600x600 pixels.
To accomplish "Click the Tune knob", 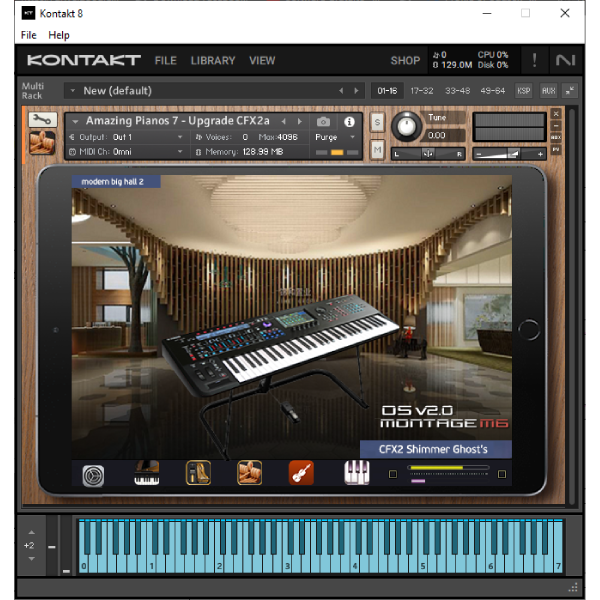I will [406, 126].
